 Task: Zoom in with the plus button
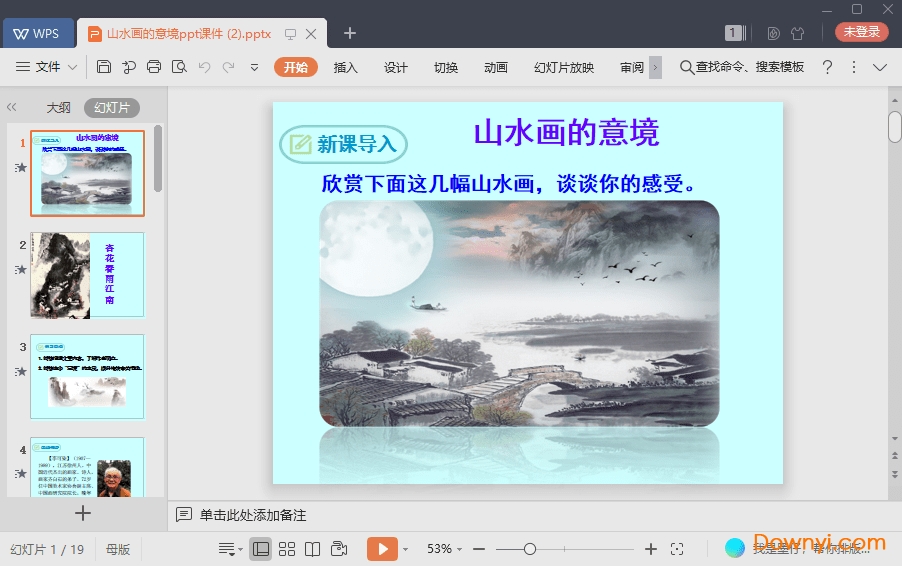pyautogui.click(x=651, y=549)
